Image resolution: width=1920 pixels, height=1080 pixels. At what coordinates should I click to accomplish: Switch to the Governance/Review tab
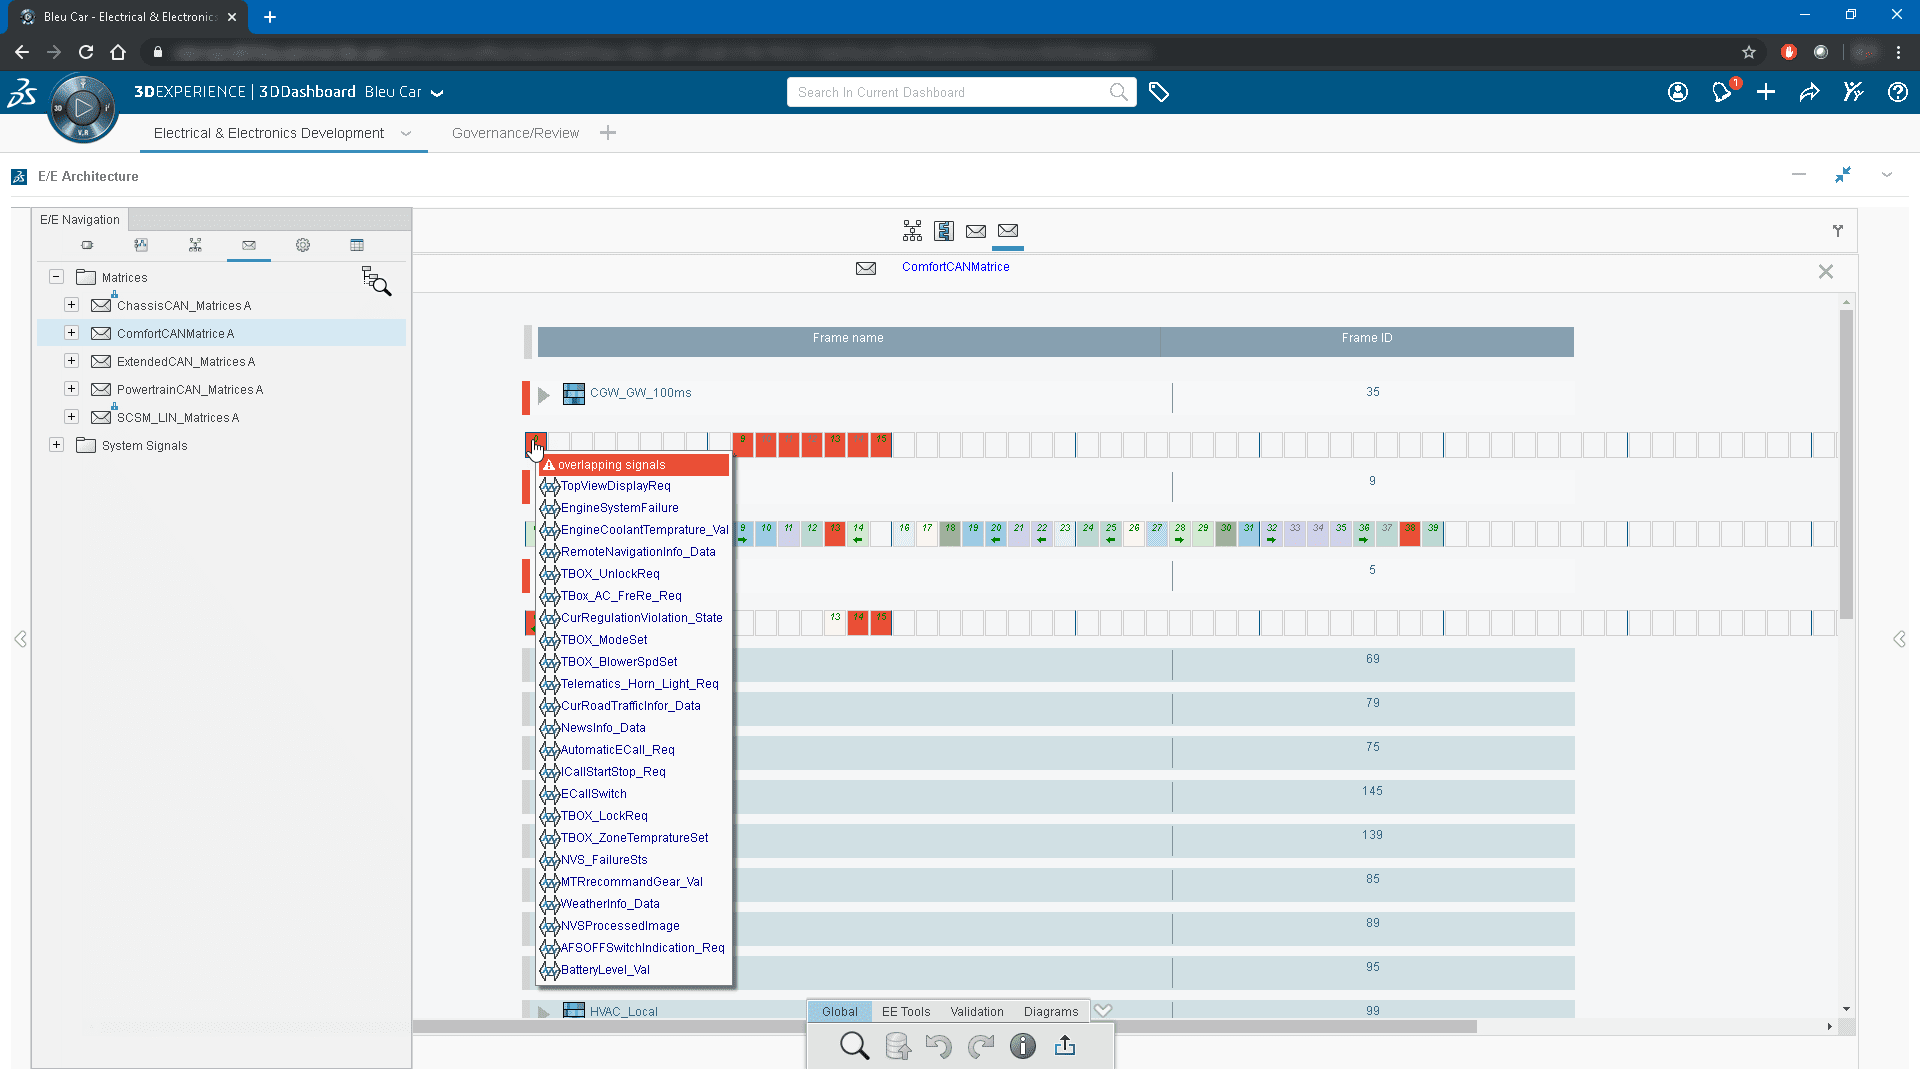515,133
